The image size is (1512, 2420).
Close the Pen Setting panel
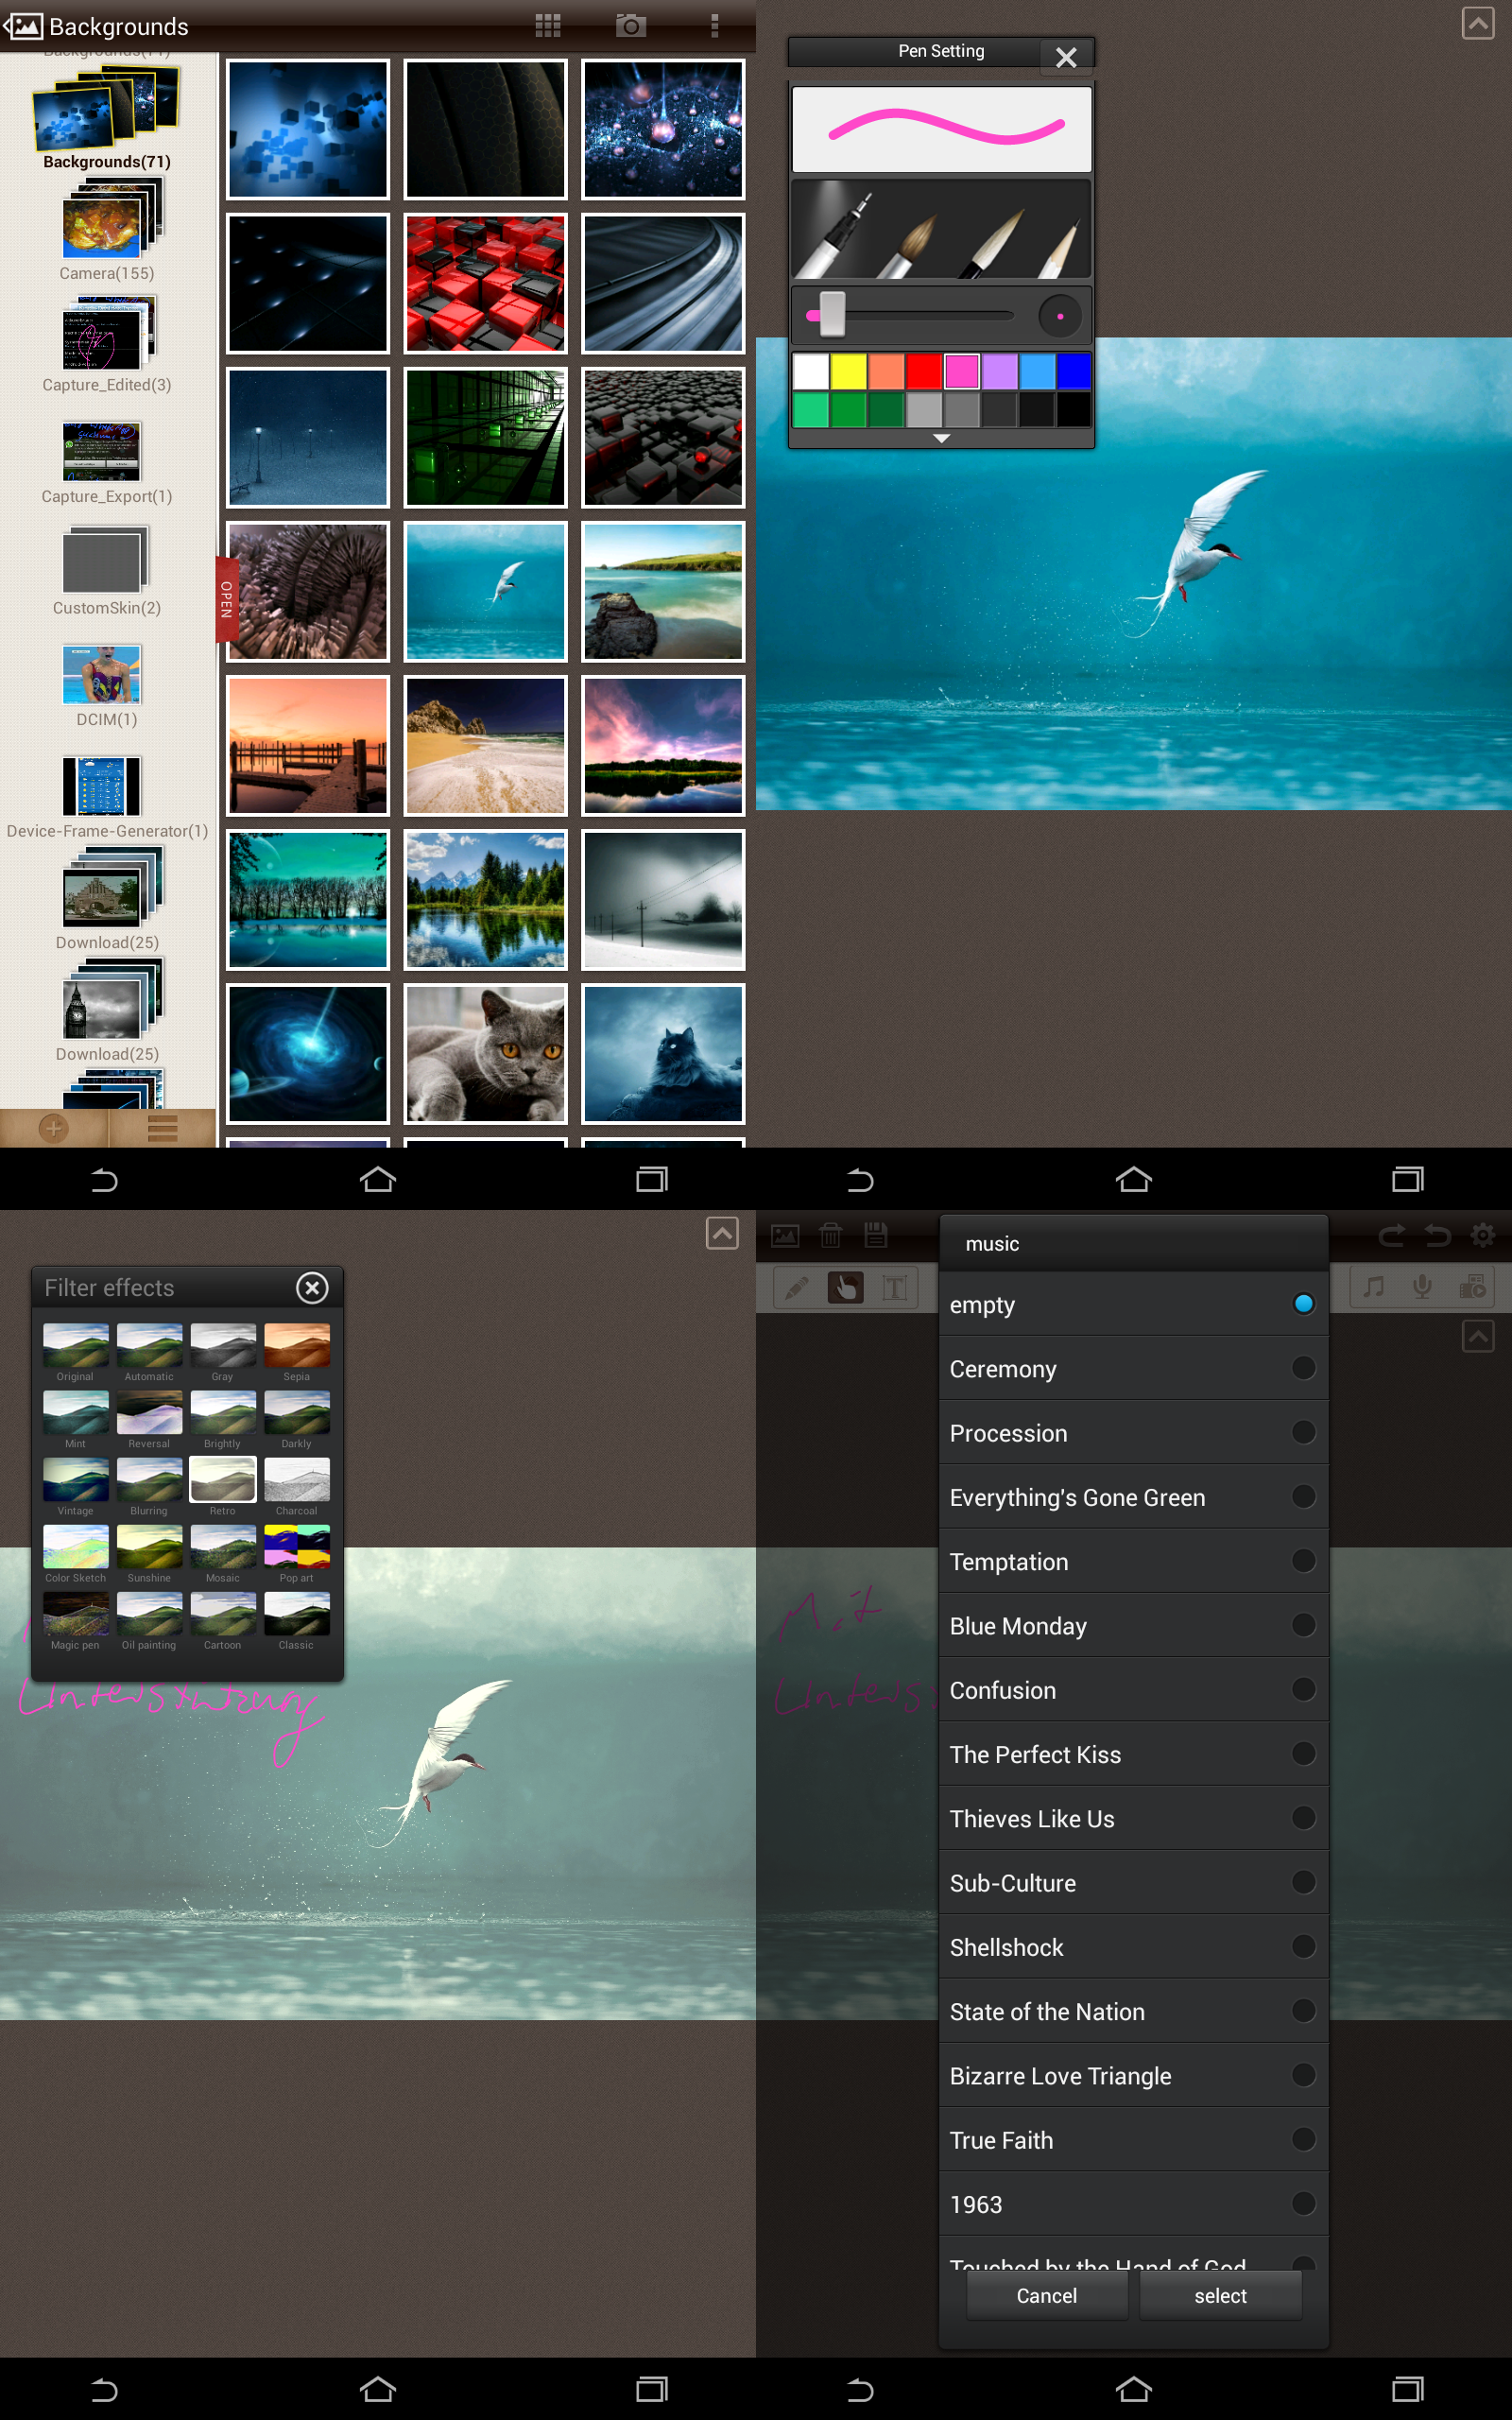tap(1066, 57)
